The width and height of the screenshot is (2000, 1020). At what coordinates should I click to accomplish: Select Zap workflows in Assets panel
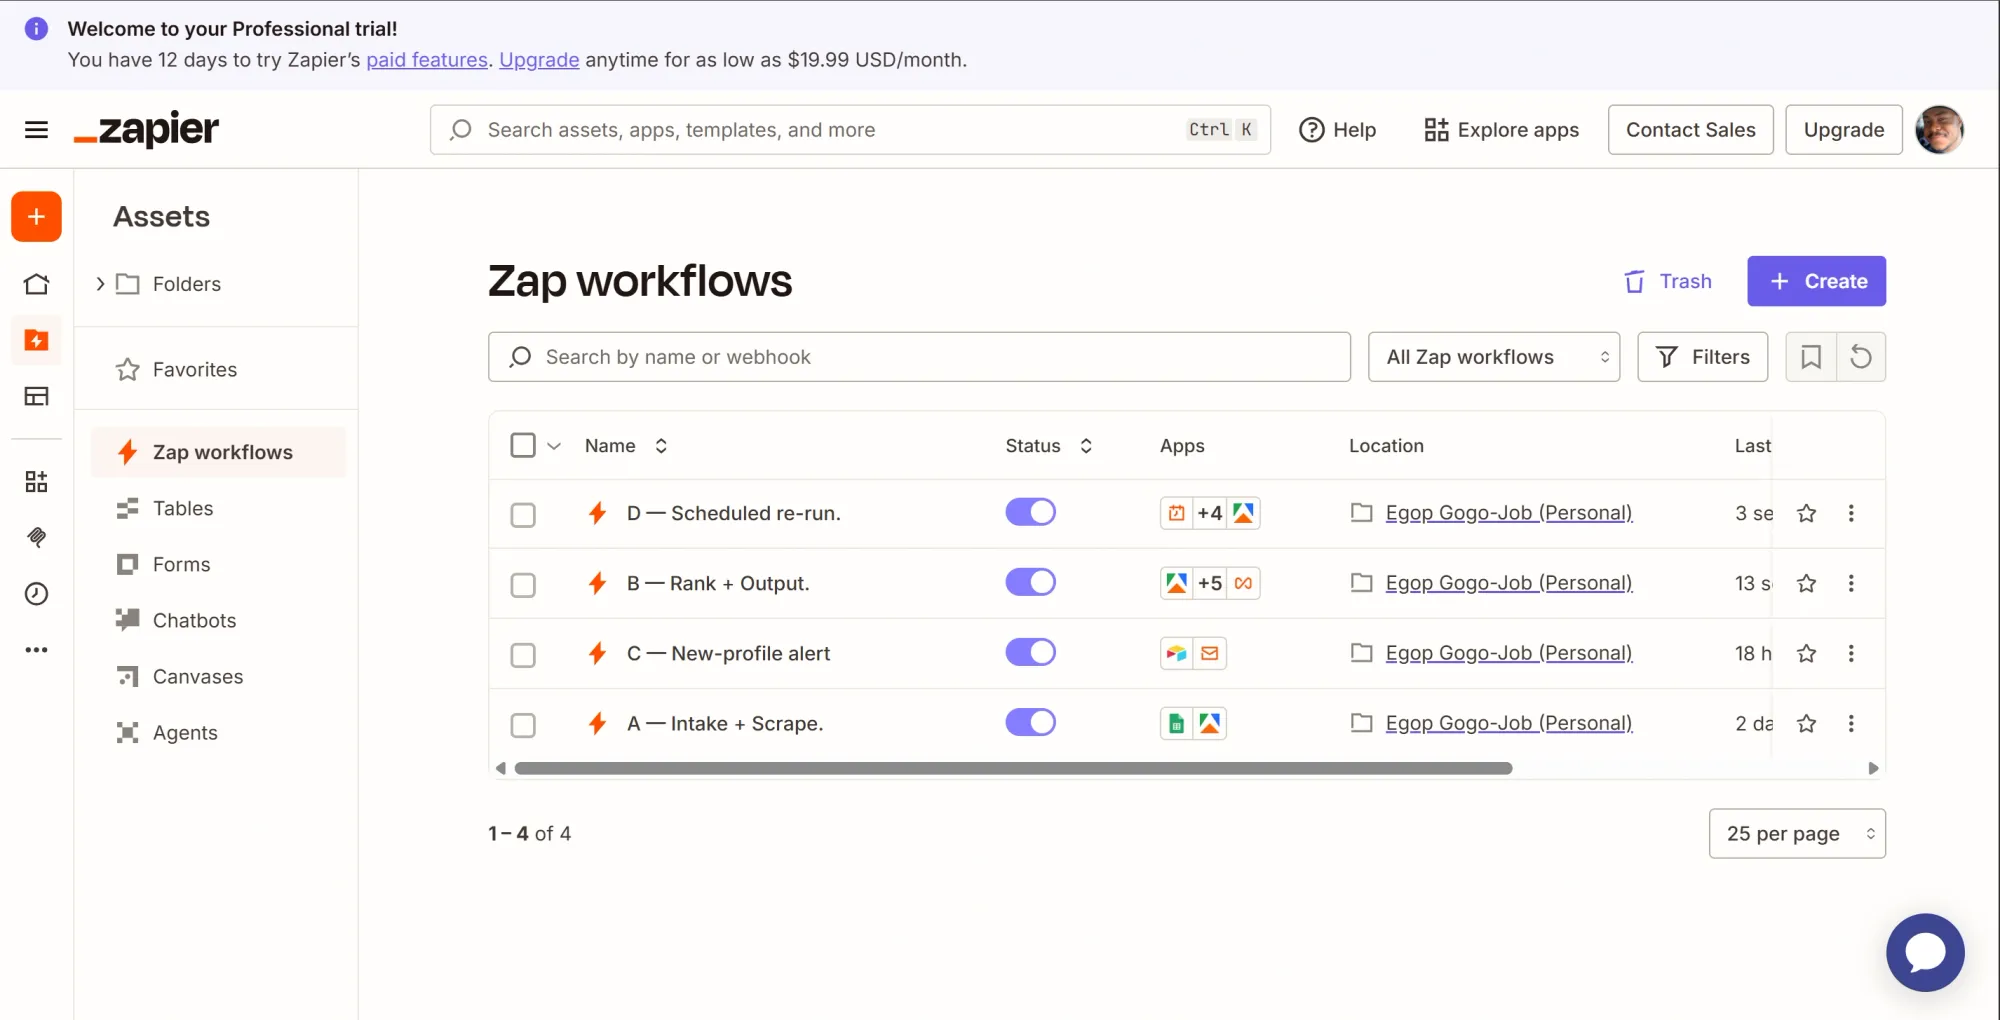[x=218, y=452]
